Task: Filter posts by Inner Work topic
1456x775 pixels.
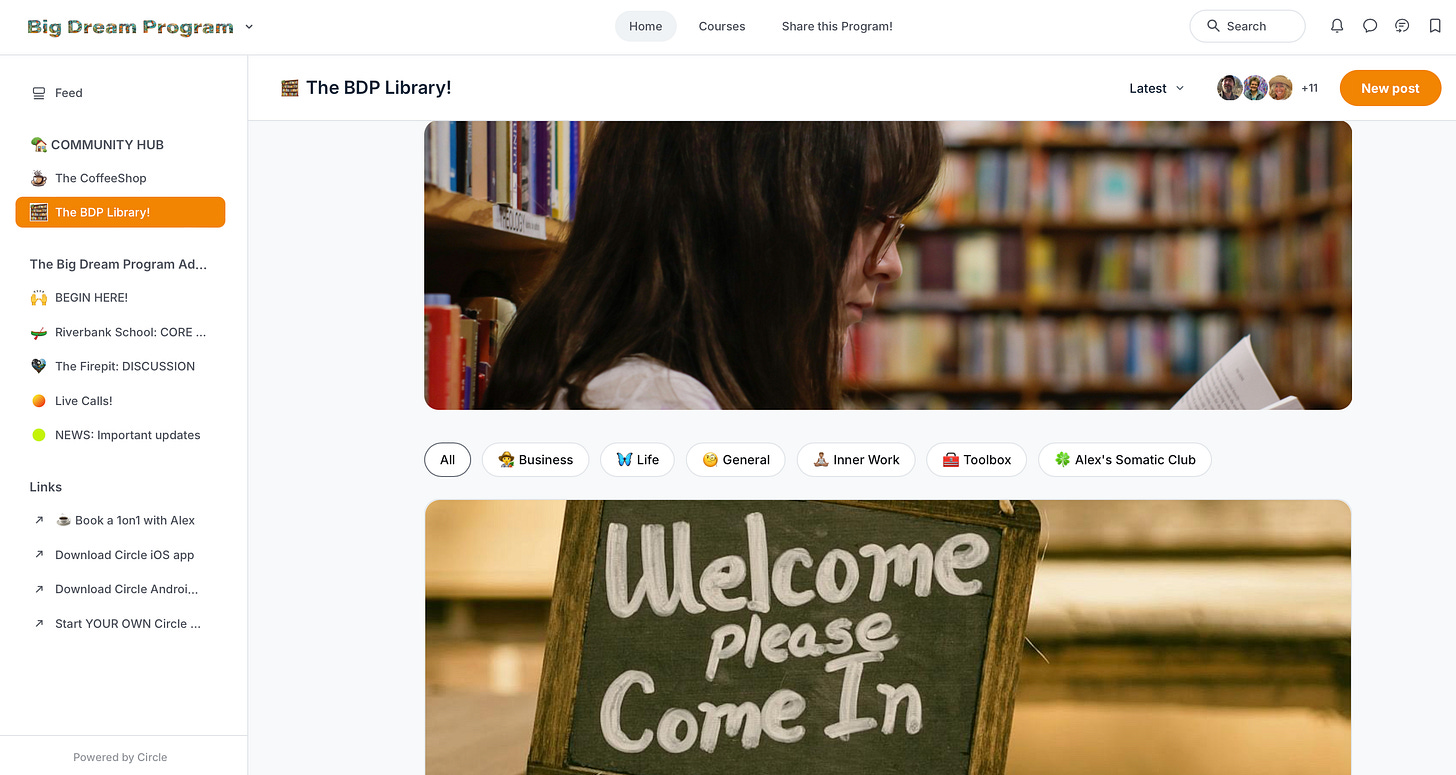Action: (x=856, y=460)
